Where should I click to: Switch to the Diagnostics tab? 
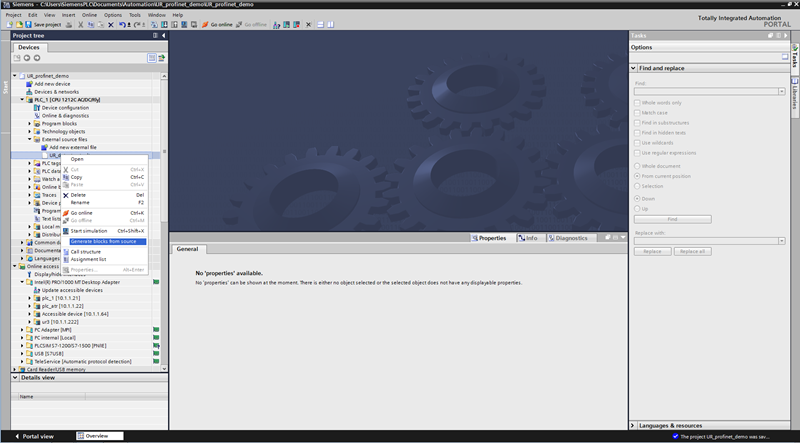tap(570, 238)
